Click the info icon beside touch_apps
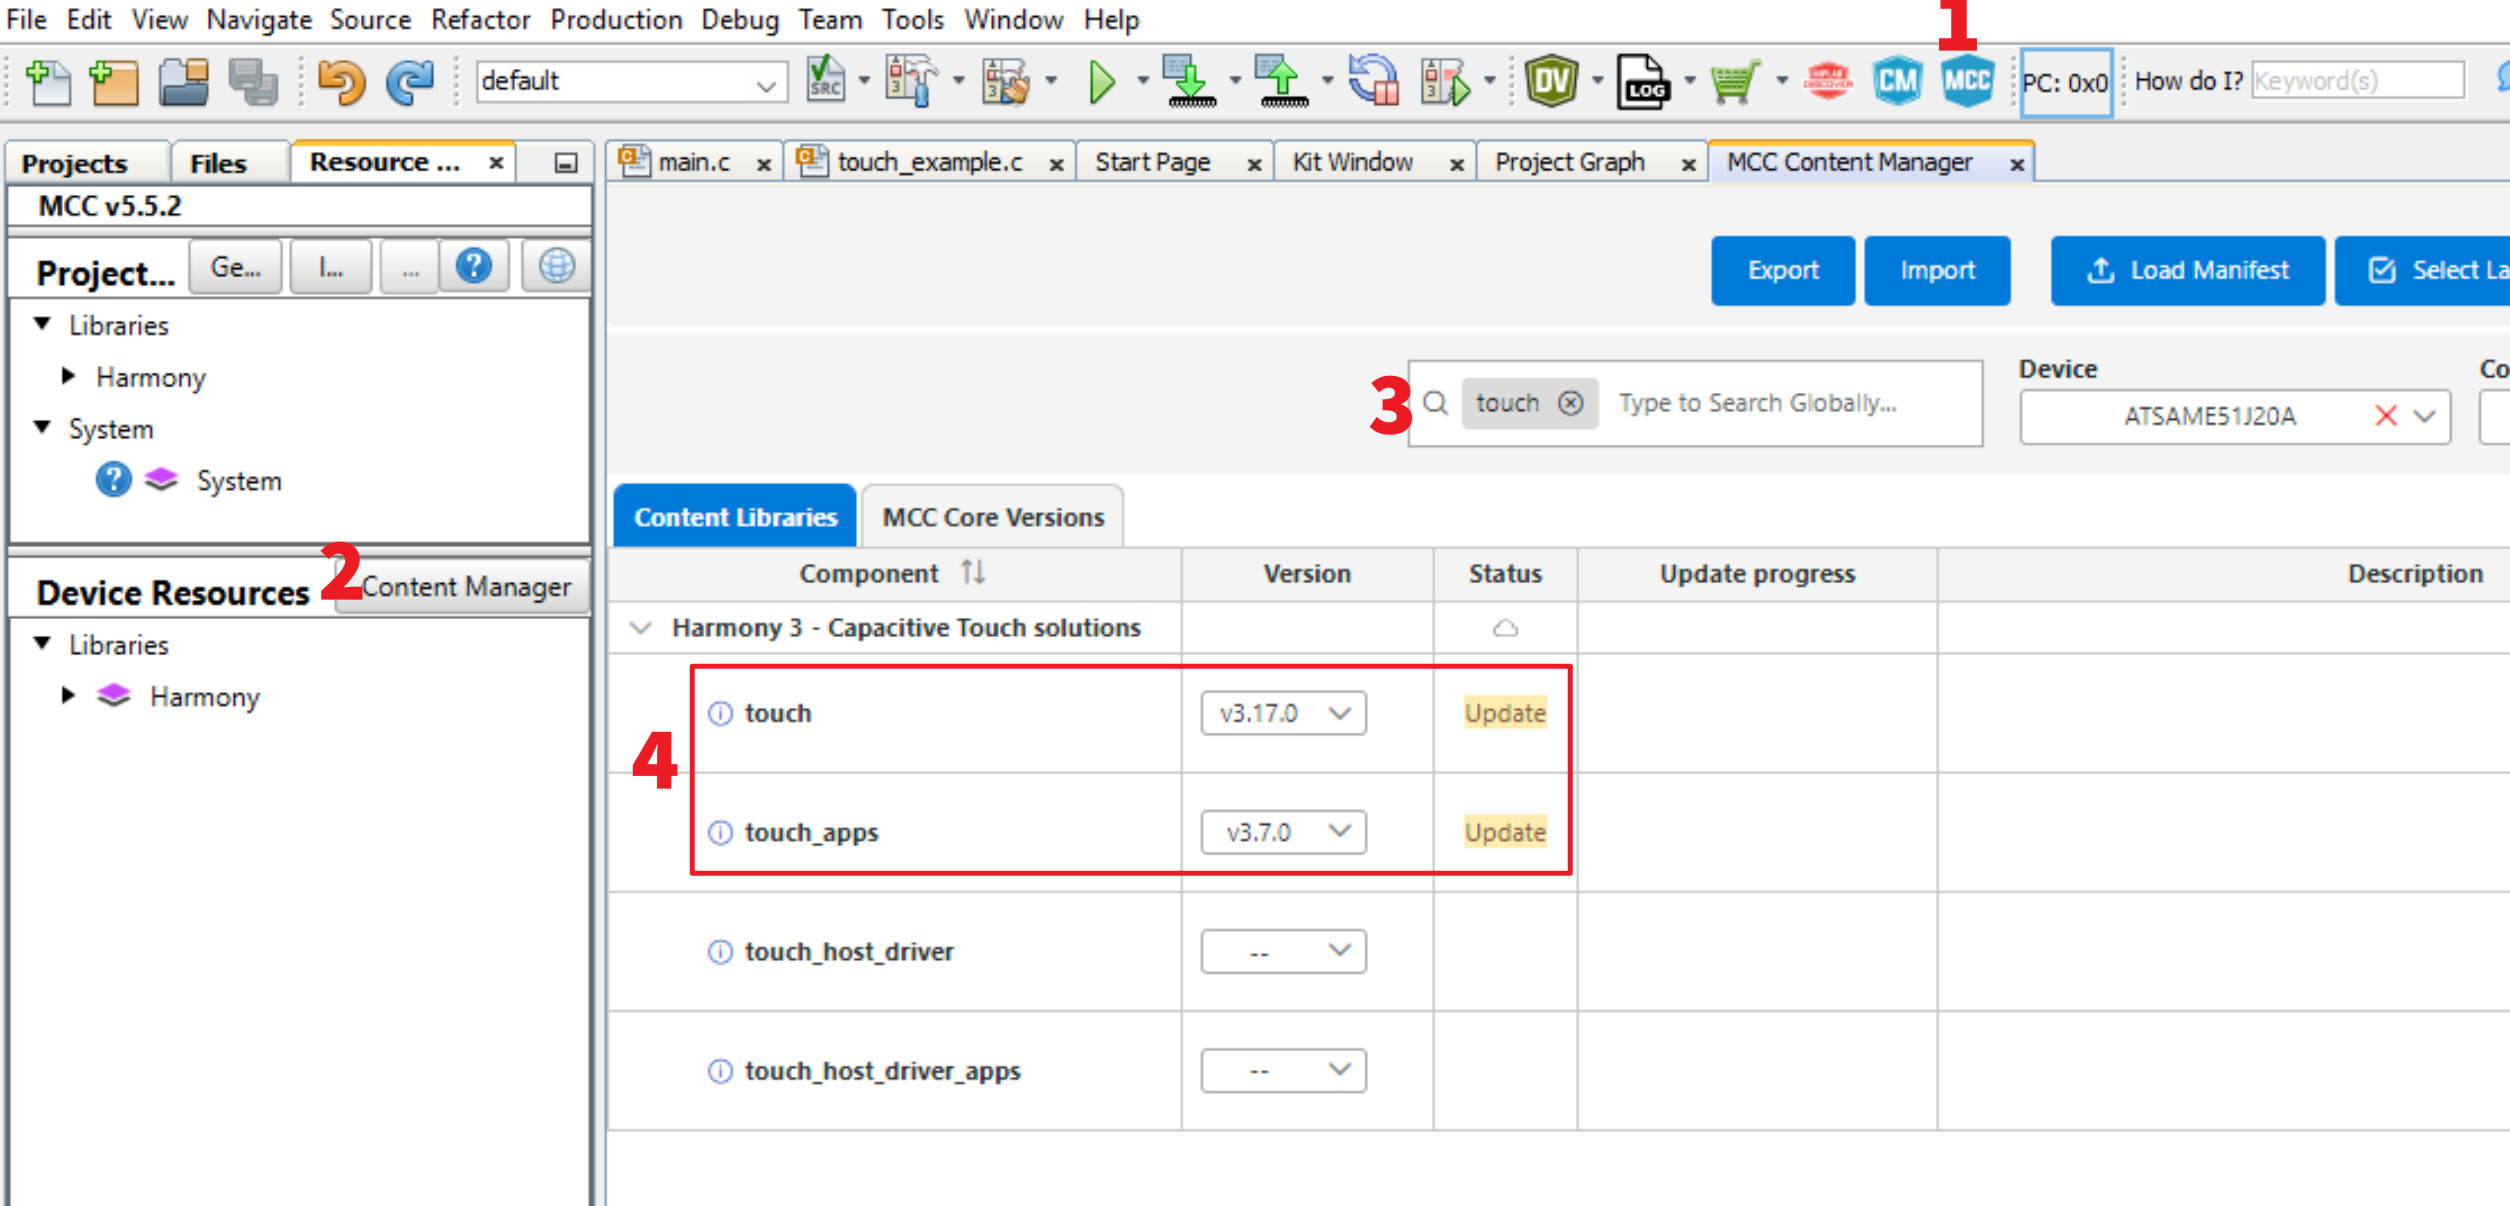 click(x=720, y=832)
